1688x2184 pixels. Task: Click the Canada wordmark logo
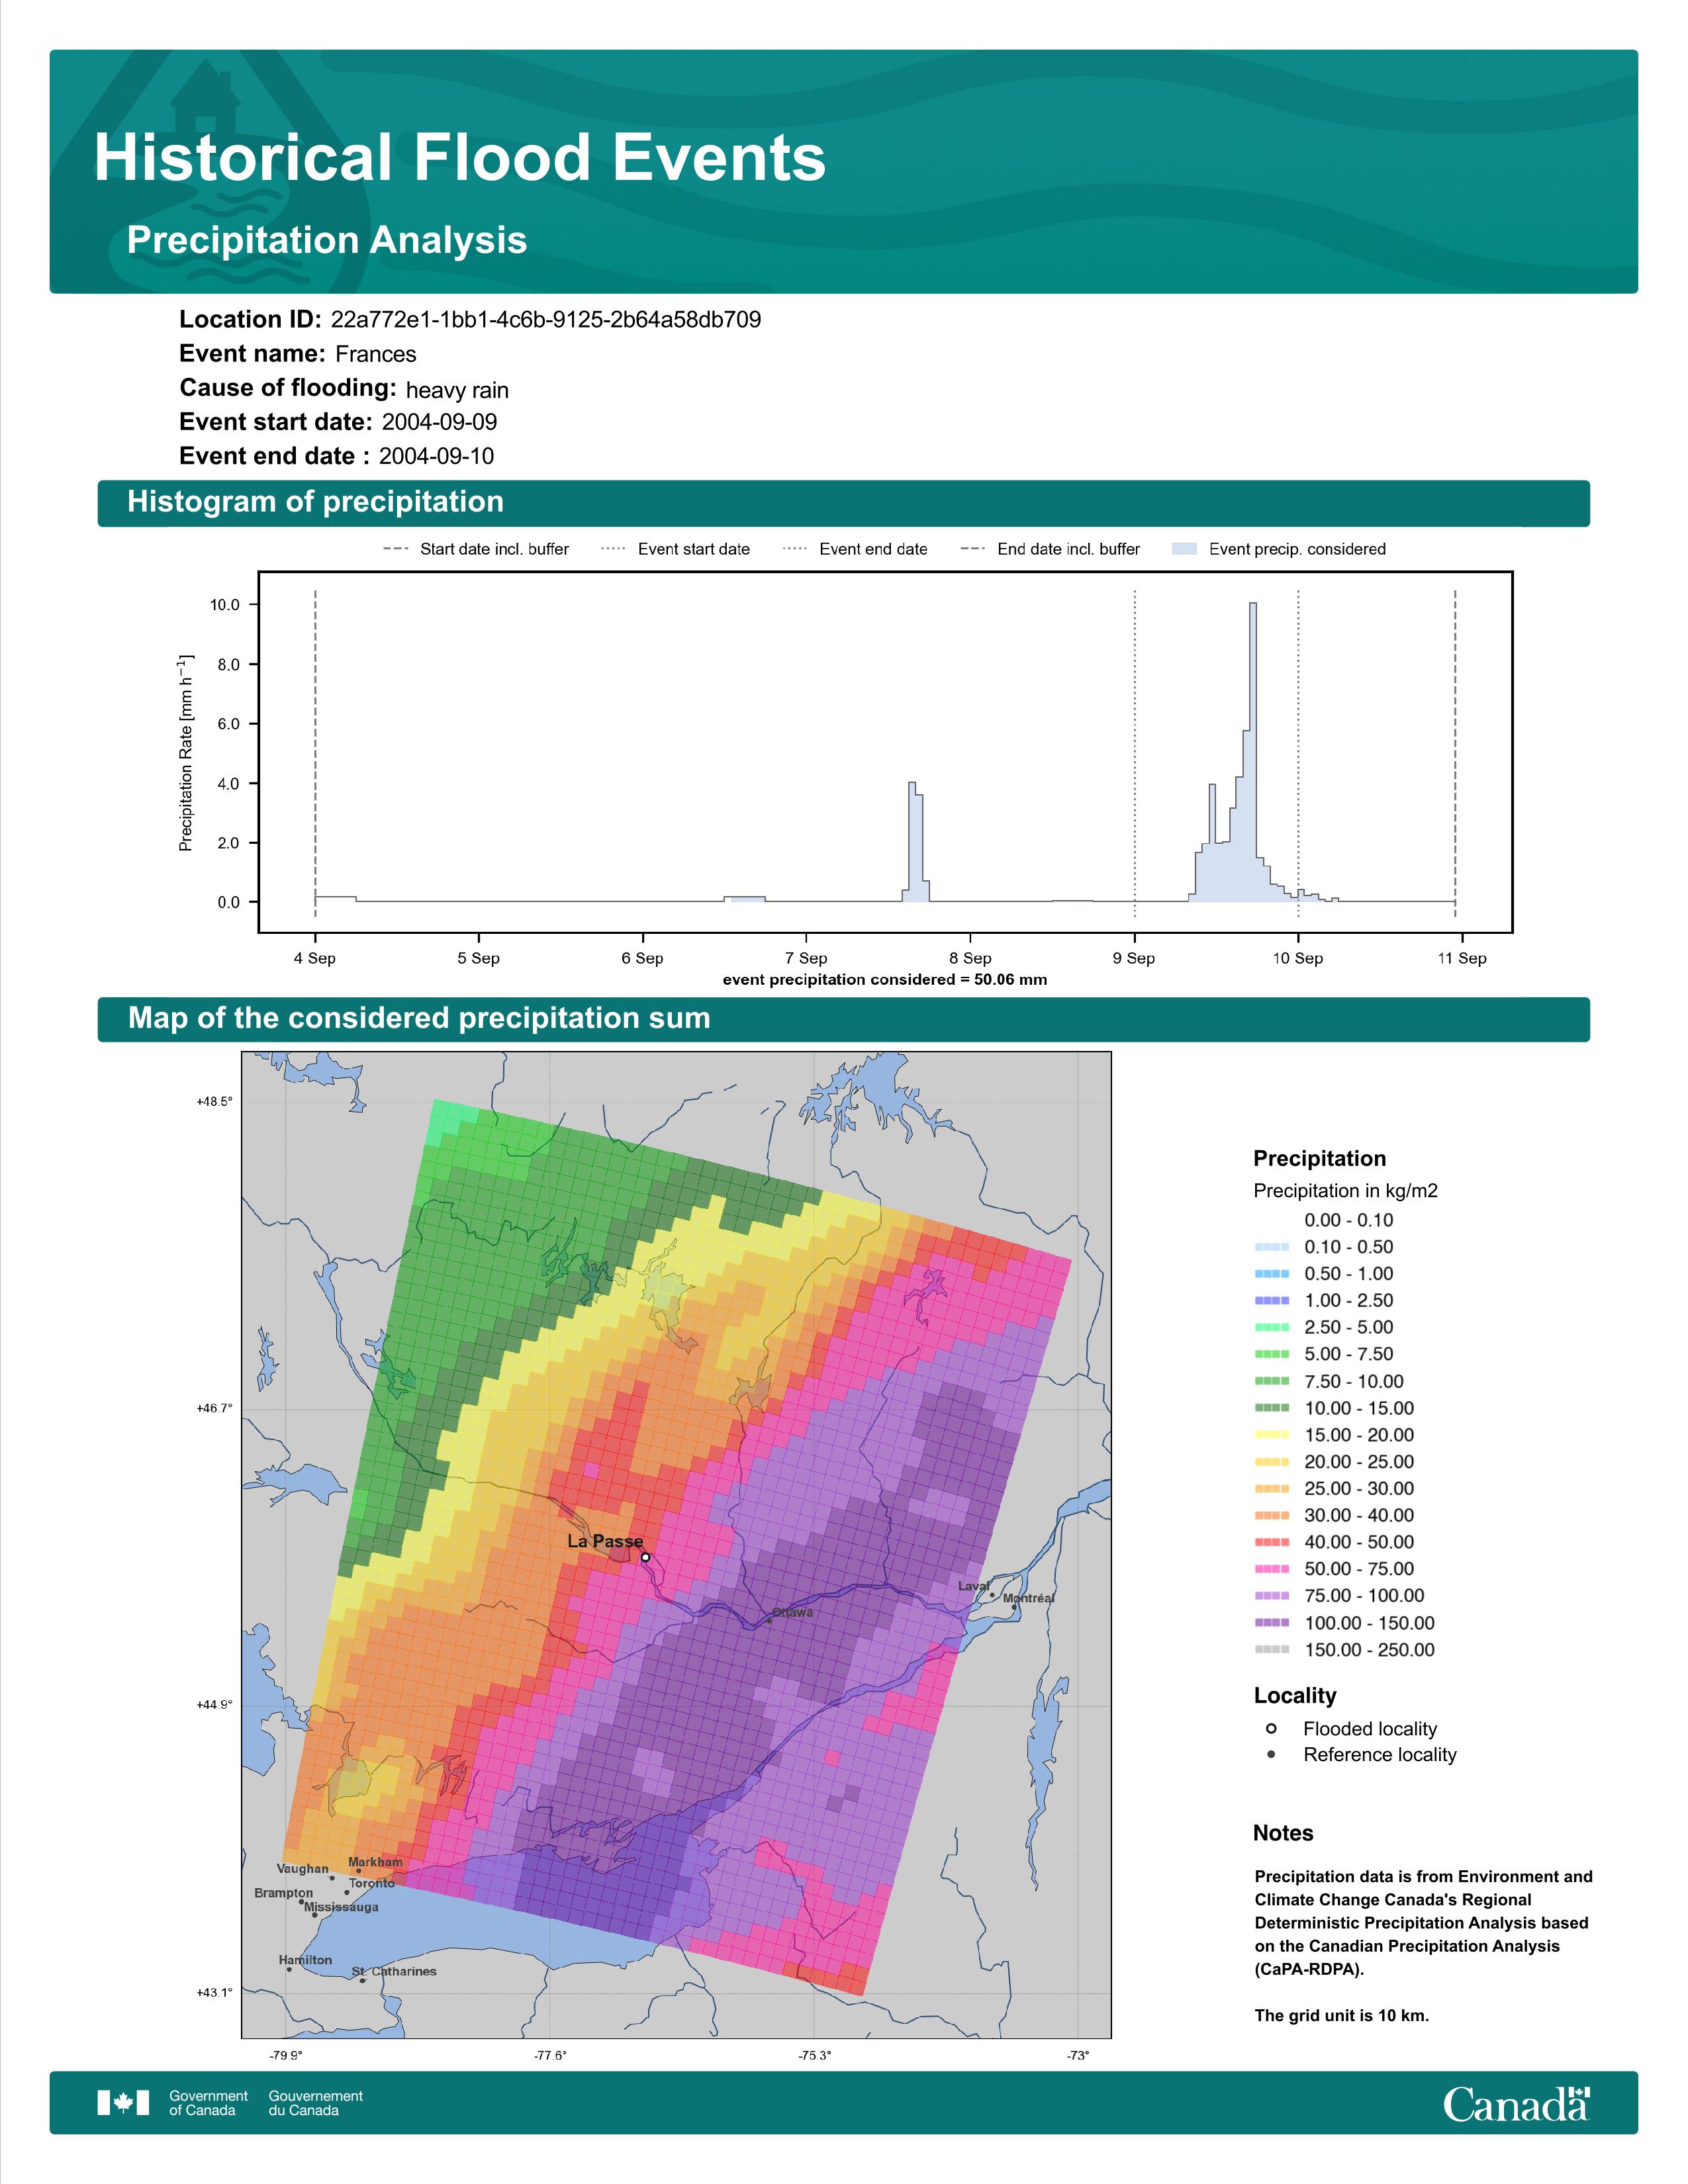1516,2103
